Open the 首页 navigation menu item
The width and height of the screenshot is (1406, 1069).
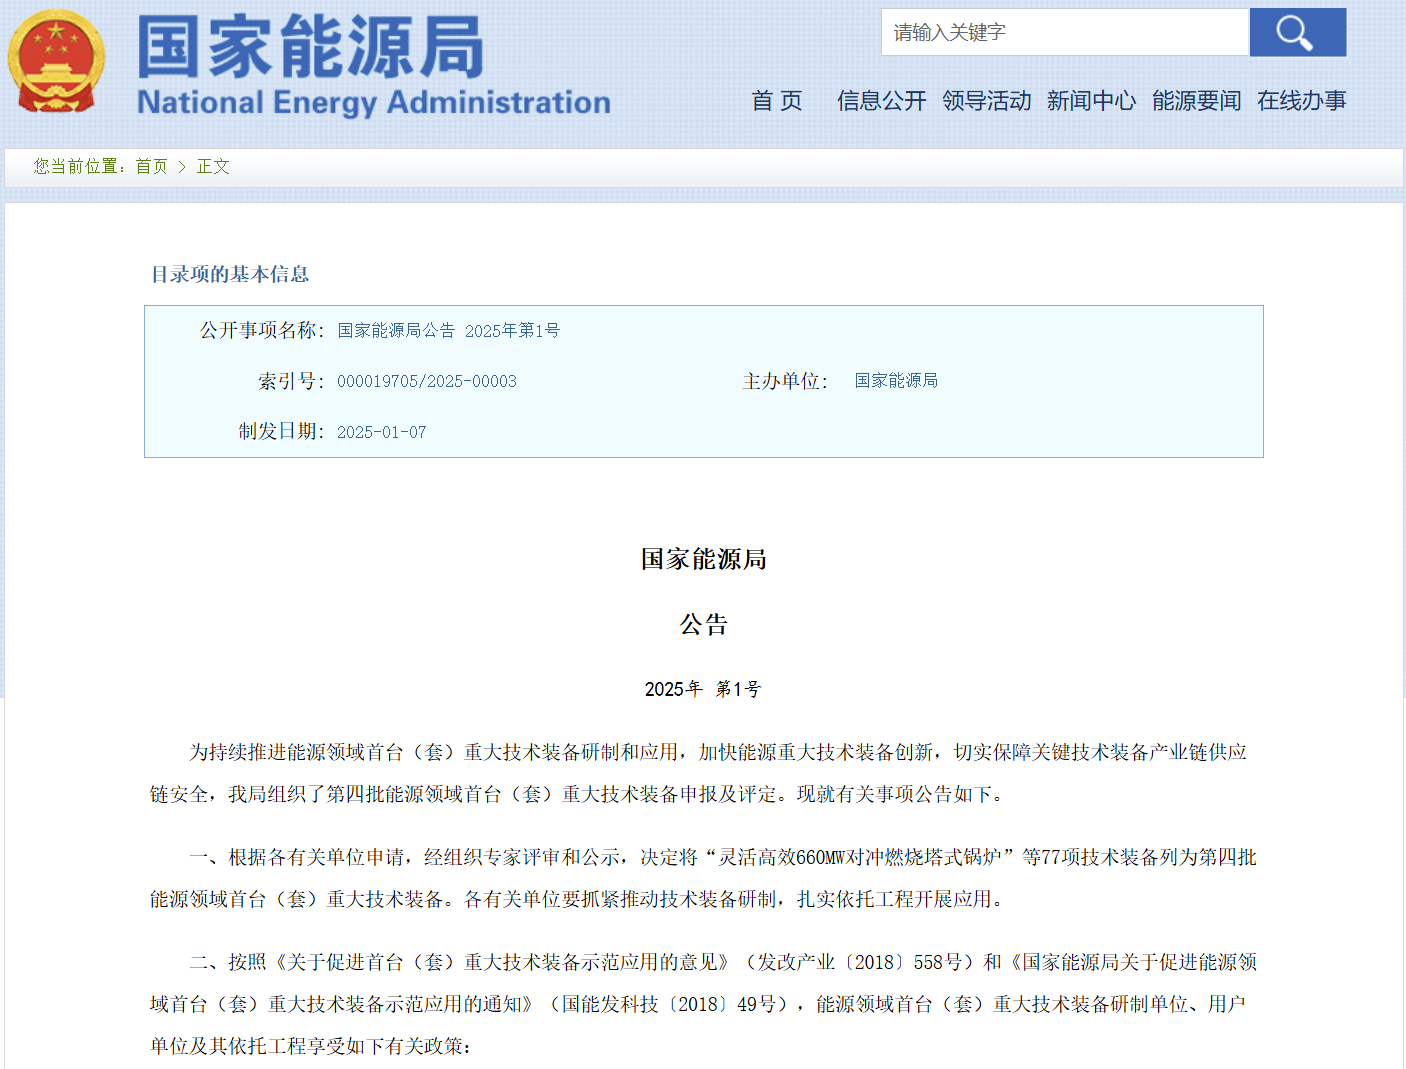(x=777, y=101)
